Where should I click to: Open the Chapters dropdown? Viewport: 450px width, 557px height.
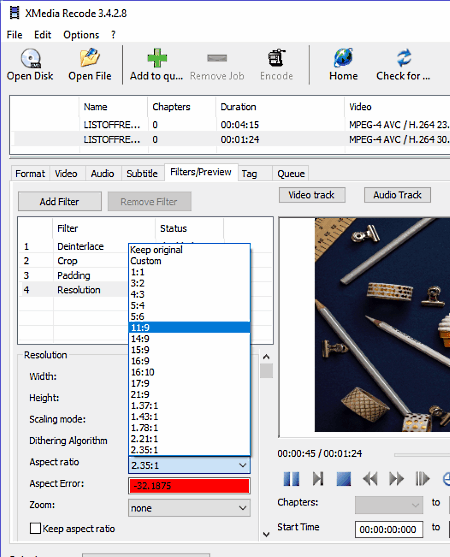(x=389, y=505)
